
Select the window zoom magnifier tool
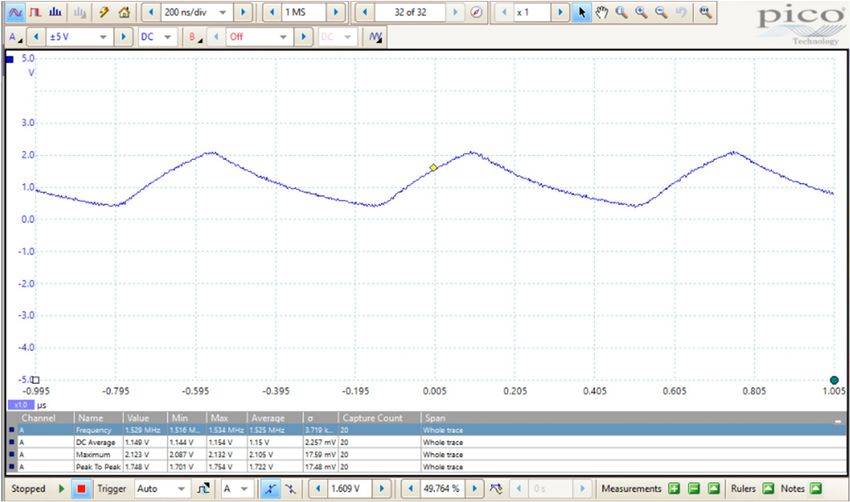[621, 12]
